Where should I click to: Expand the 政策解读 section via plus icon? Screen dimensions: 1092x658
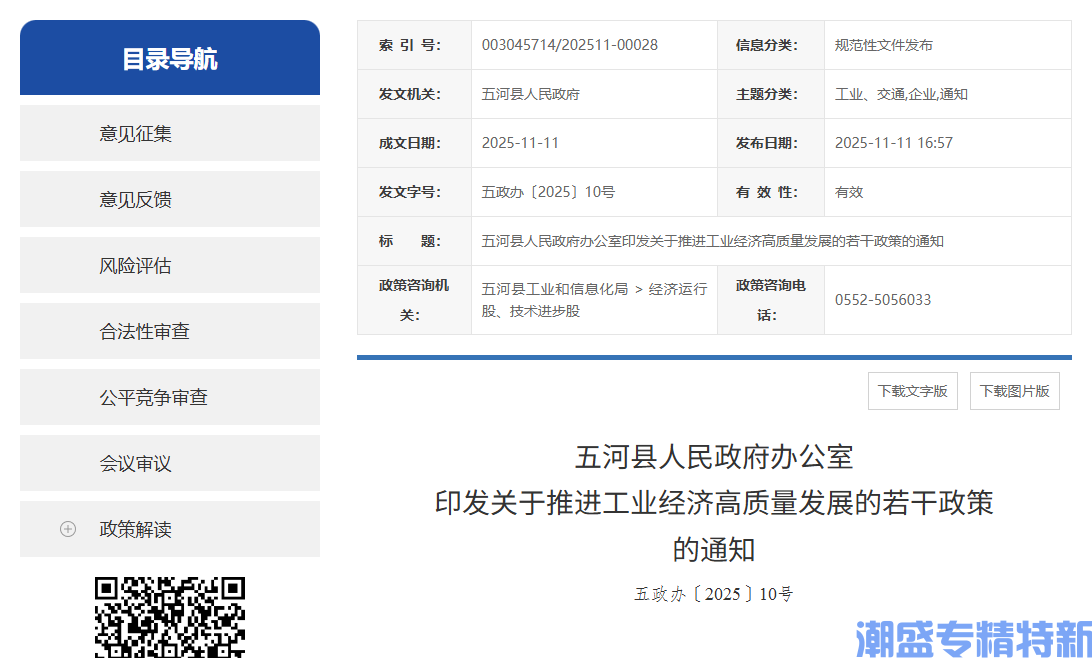68,529
